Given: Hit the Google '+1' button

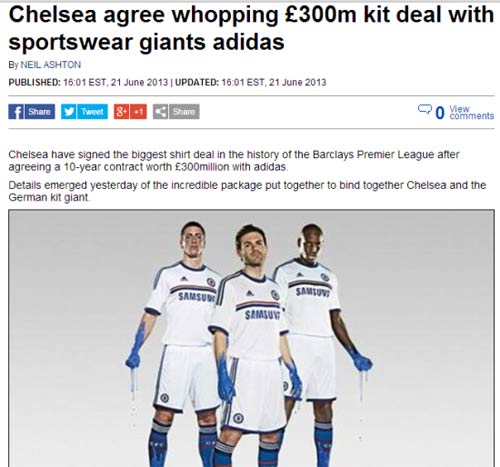Looking at the screenshot, I should coord(138,112).
